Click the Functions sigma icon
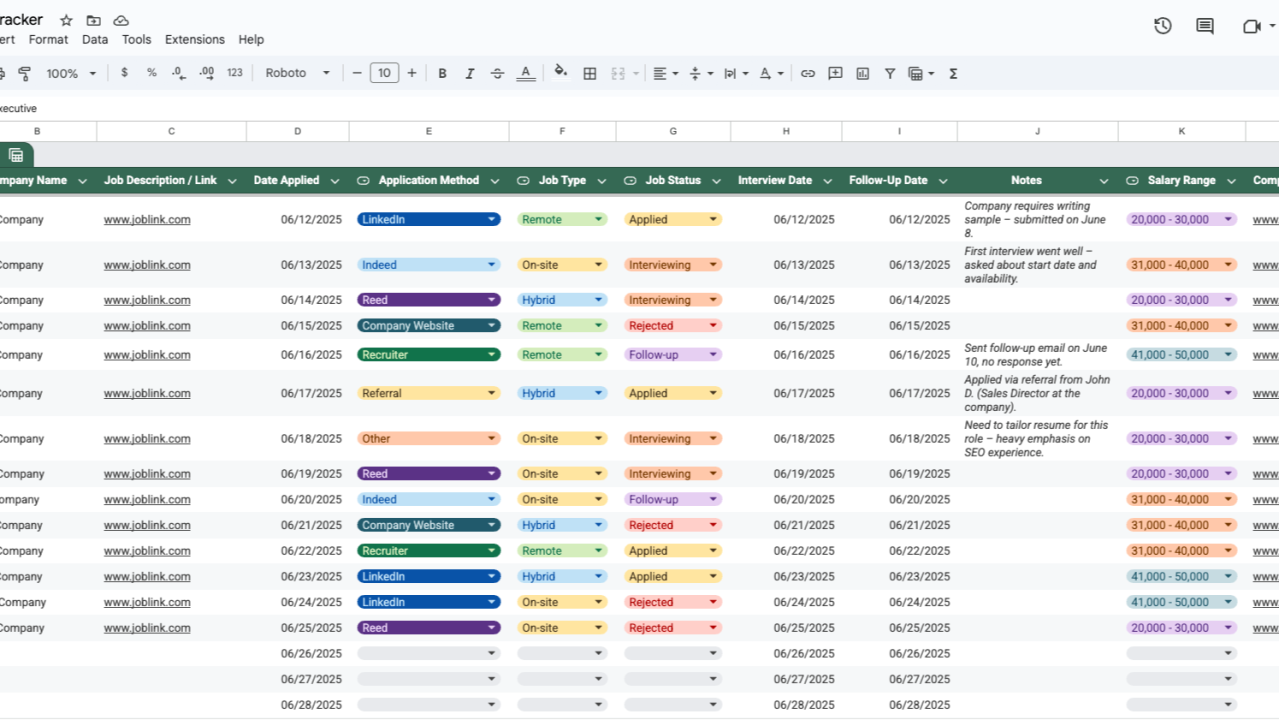This screenshot has width=1279, height=720. coord(953,73)
